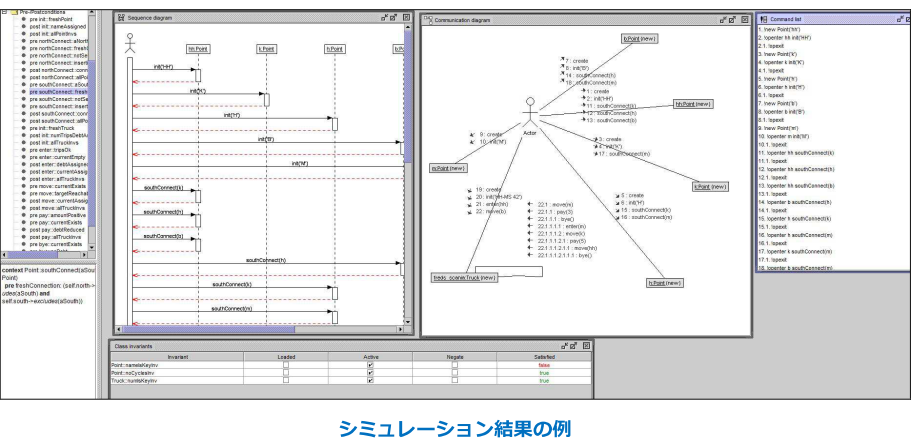Click Sequence diagram vertical scroll-down arrow
The width and height of the screenshot is (911, 447).
point(408,321)
